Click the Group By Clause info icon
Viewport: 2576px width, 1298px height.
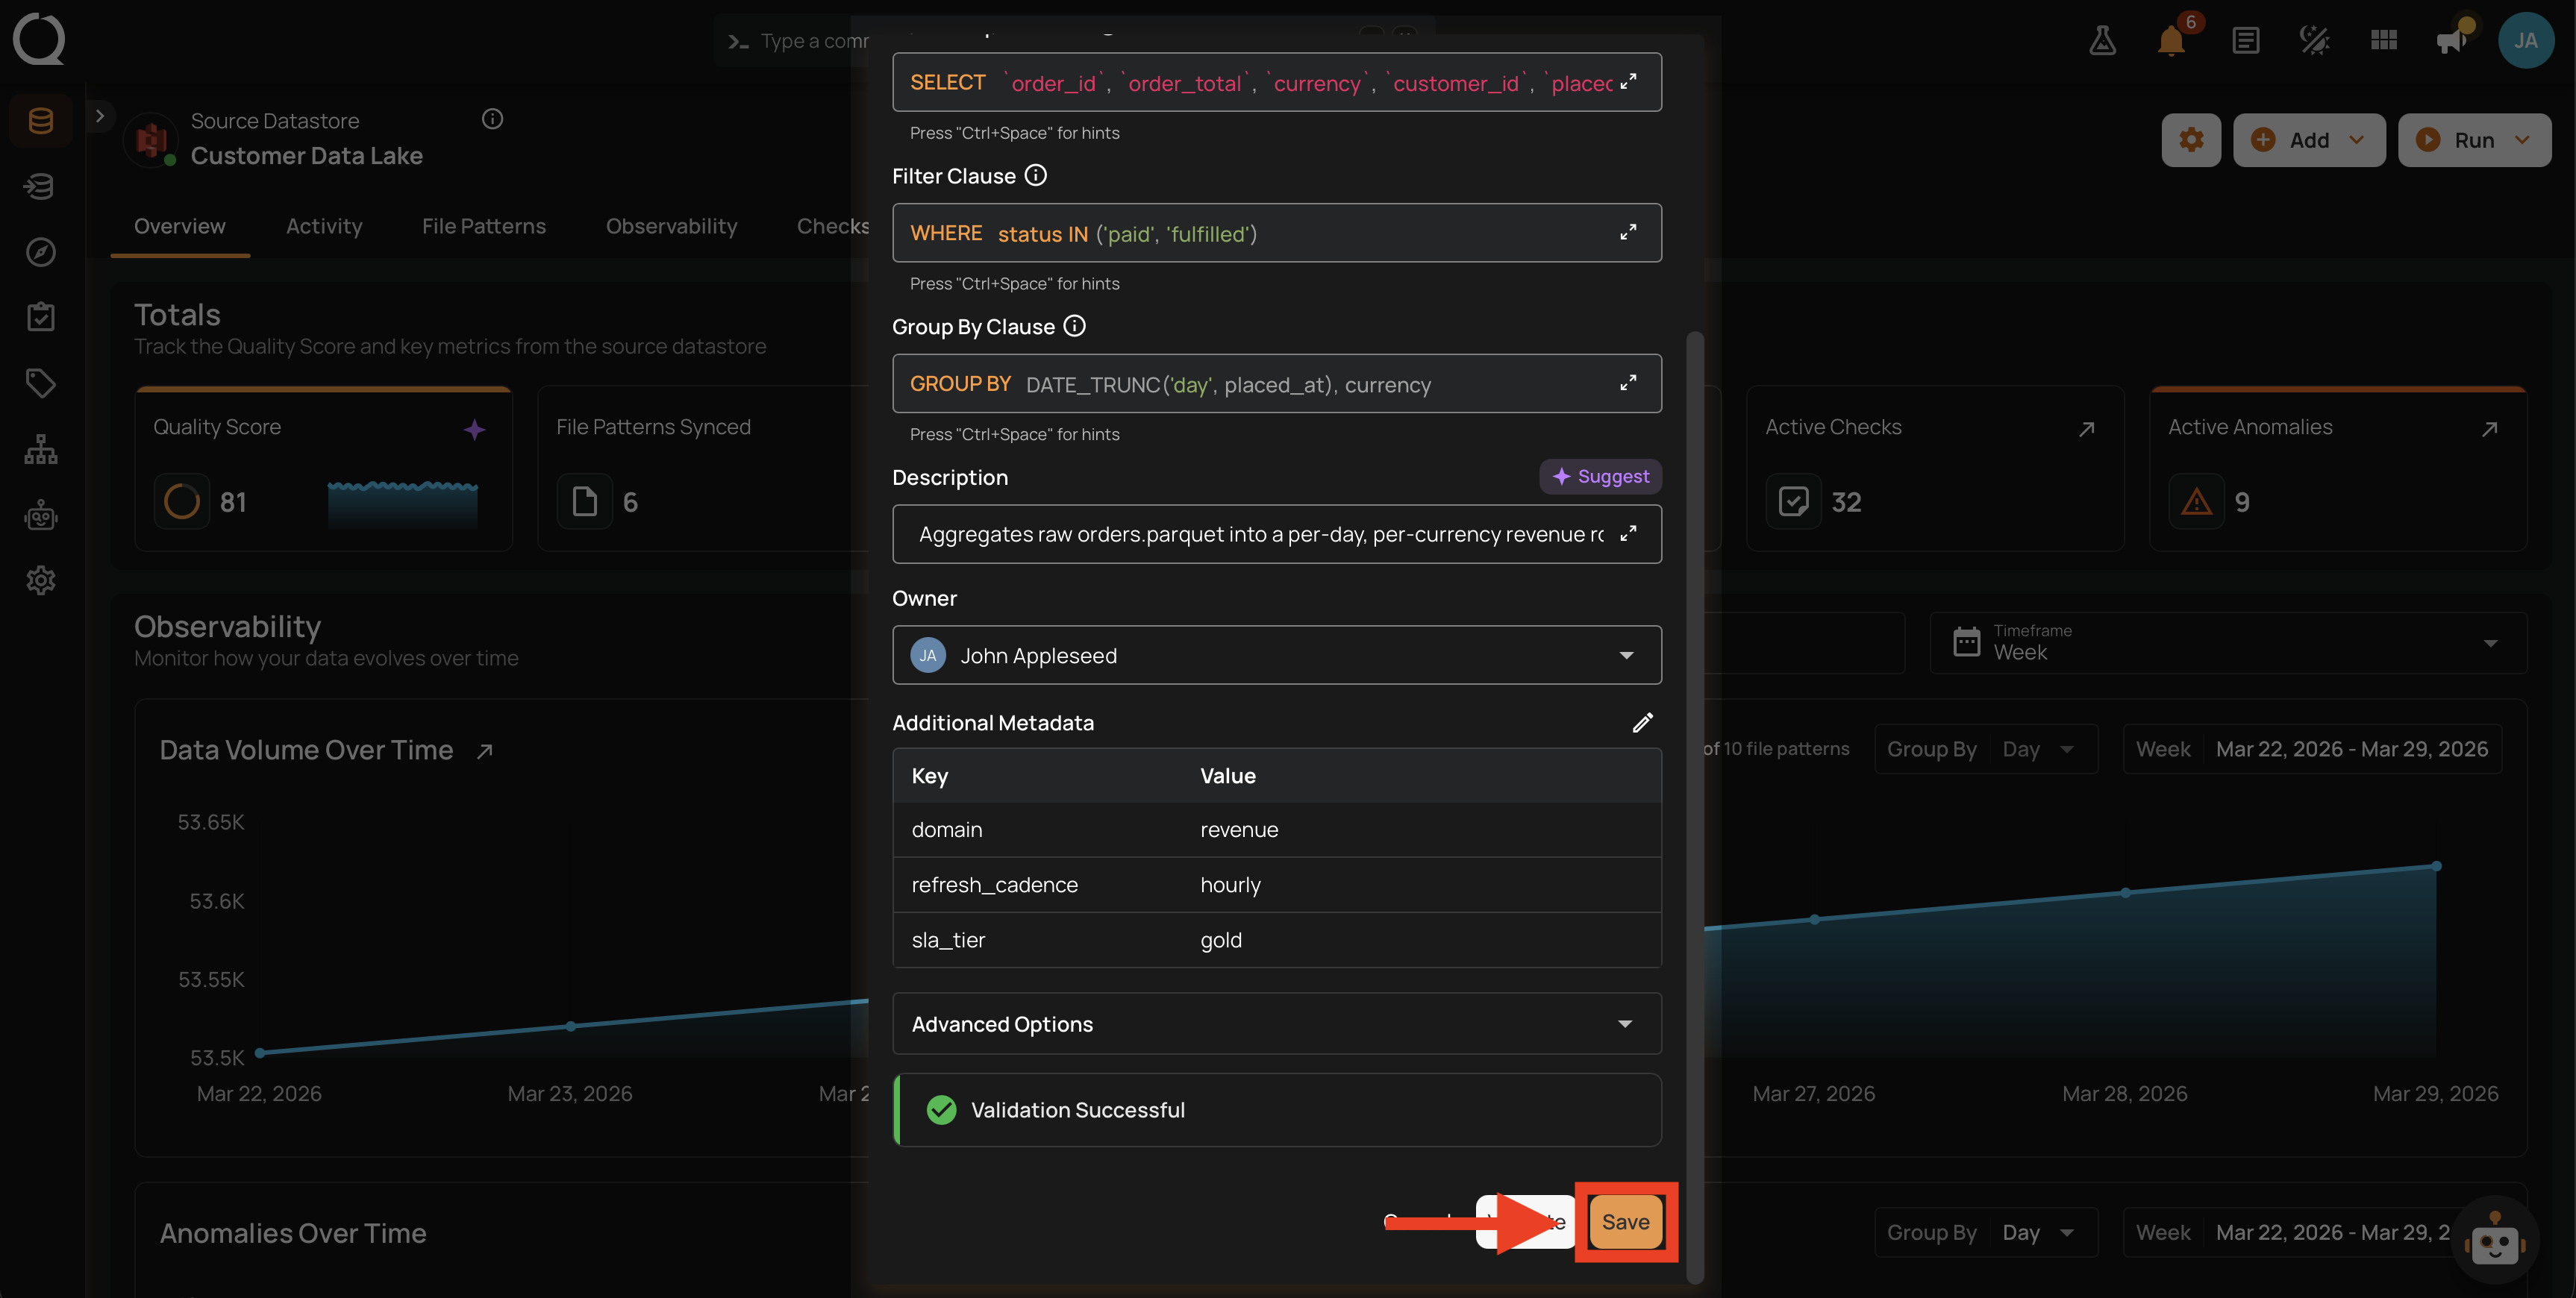(x=1074, y=326)
